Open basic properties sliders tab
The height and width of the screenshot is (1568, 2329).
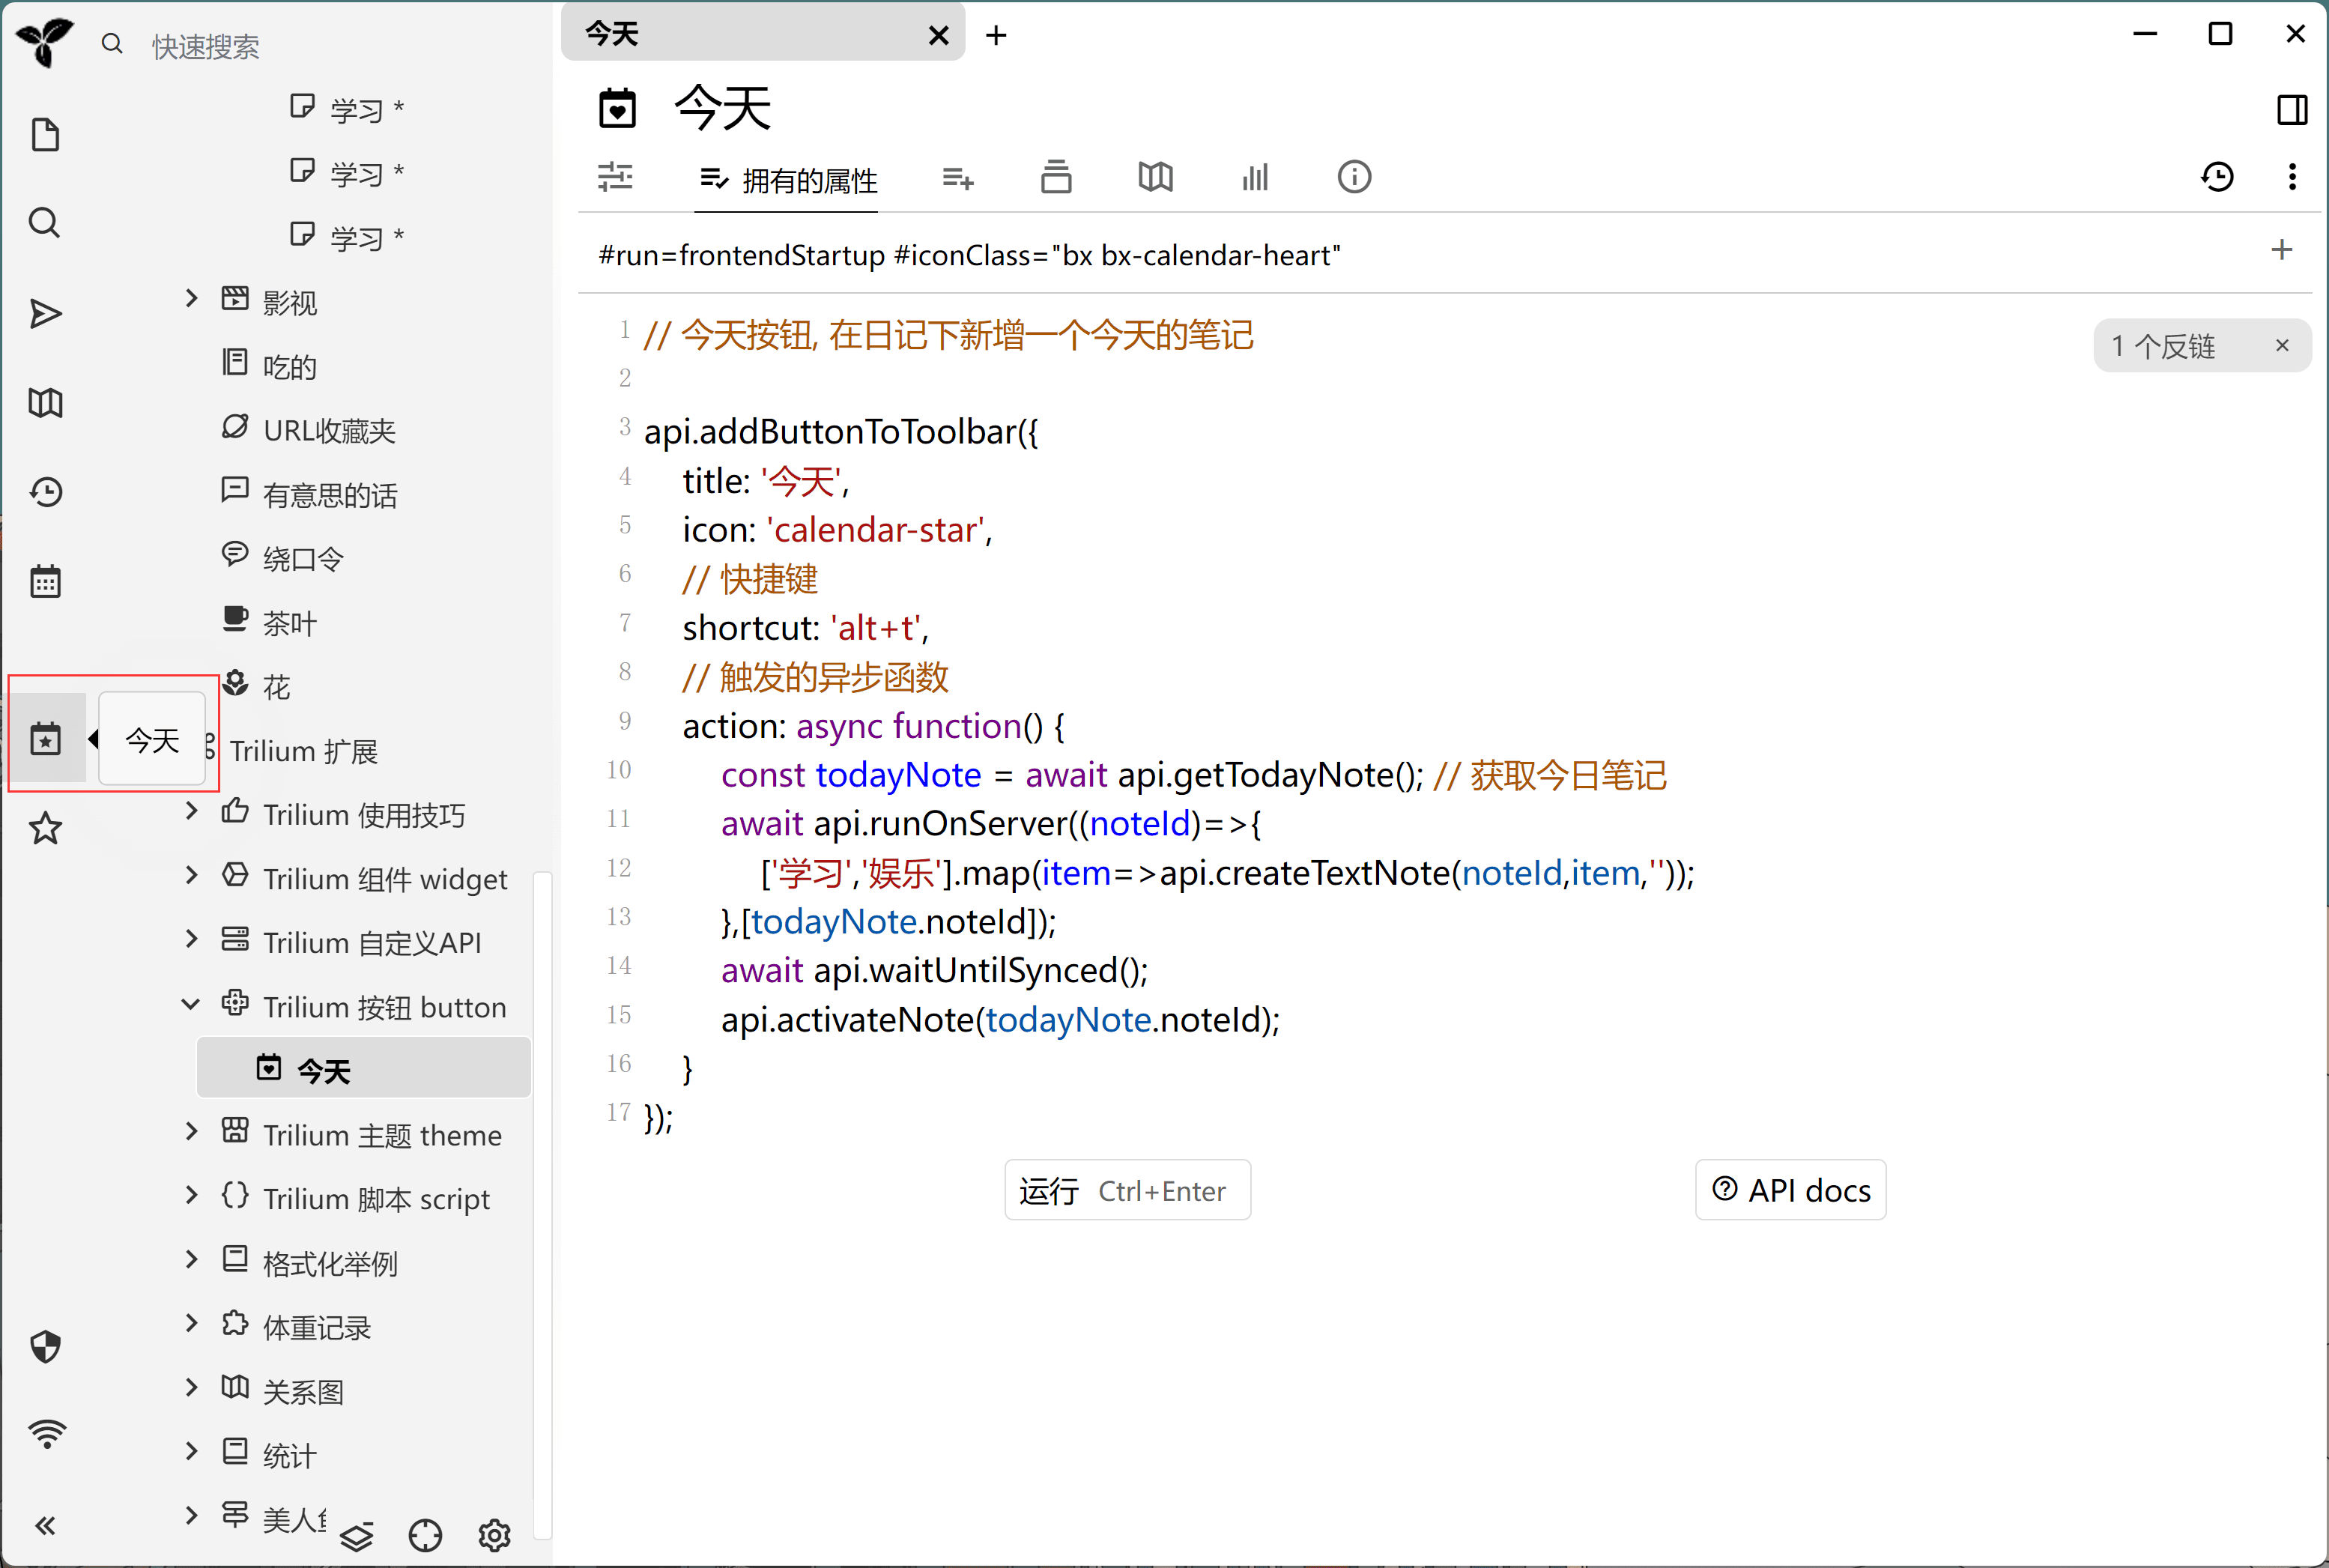615,177
